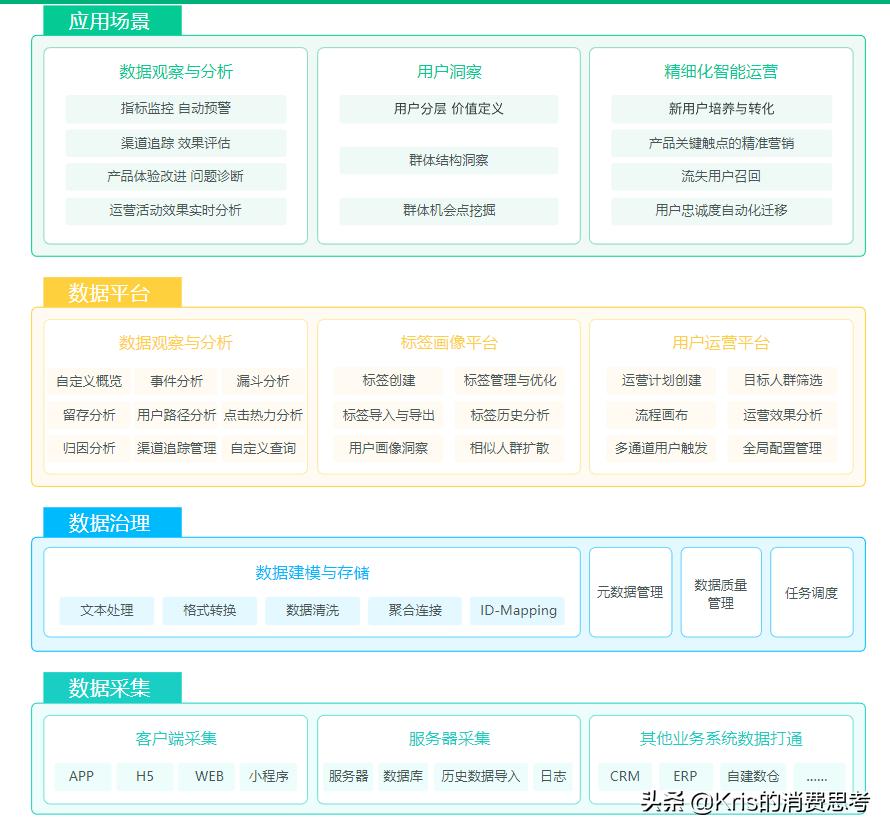The width and height of the screenshot is (890, 833).
Task: Click ID-Mapping under 数据建模与存储
Action: tap(517, 611)
